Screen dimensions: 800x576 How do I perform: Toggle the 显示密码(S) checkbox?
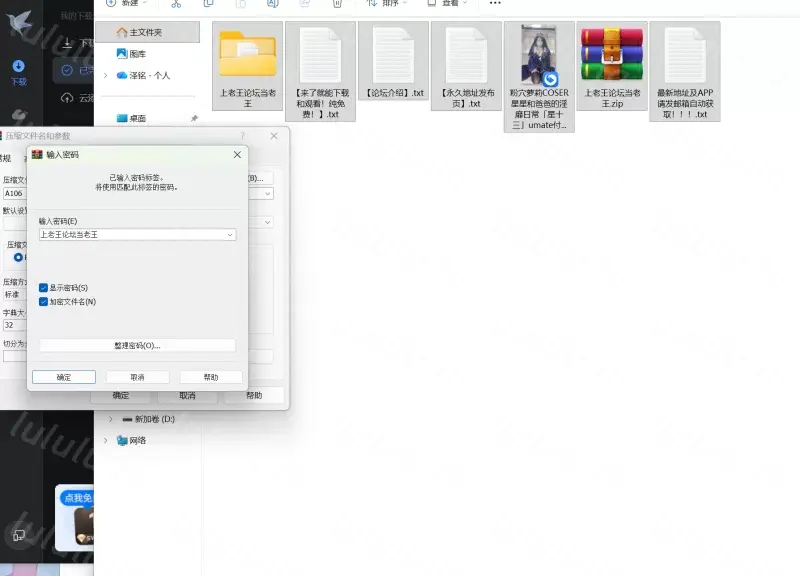pyautogui.click(x=43, y=288)
